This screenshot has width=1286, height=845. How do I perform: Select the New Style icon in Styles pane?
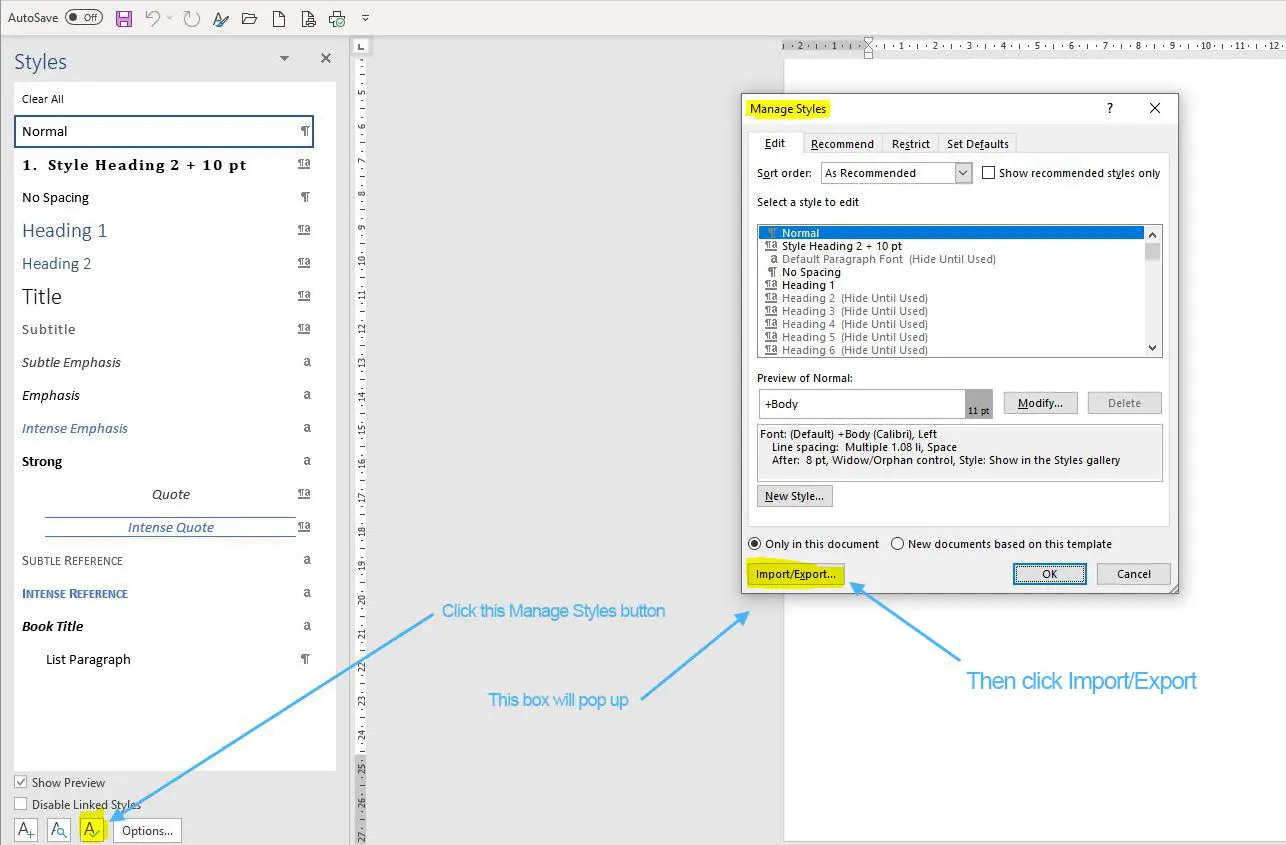[24, 829]
